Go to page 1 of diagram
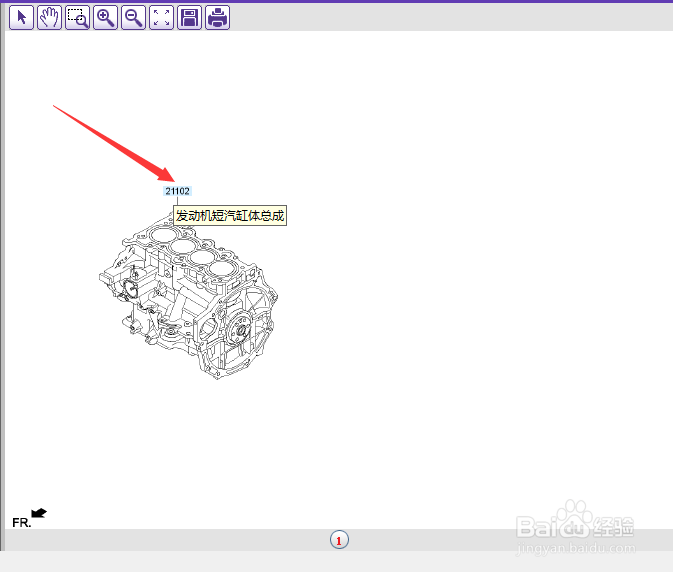 [339, 540]
